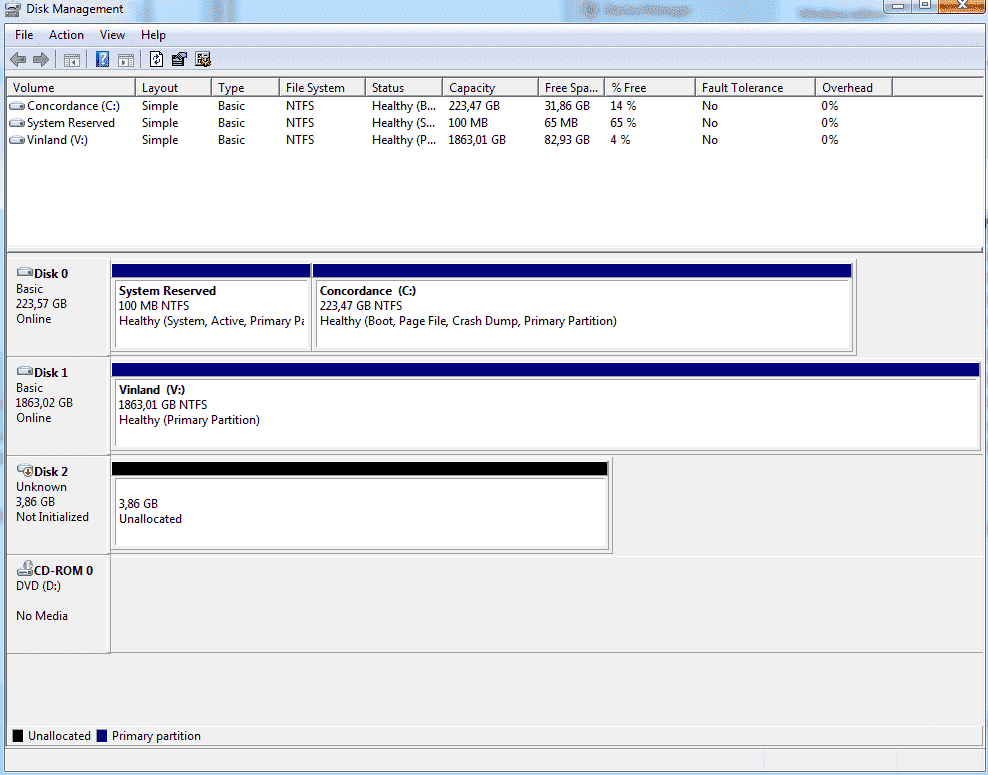
Task: Click the 1863,01 GB capacity cell
Action: [477, 140]
